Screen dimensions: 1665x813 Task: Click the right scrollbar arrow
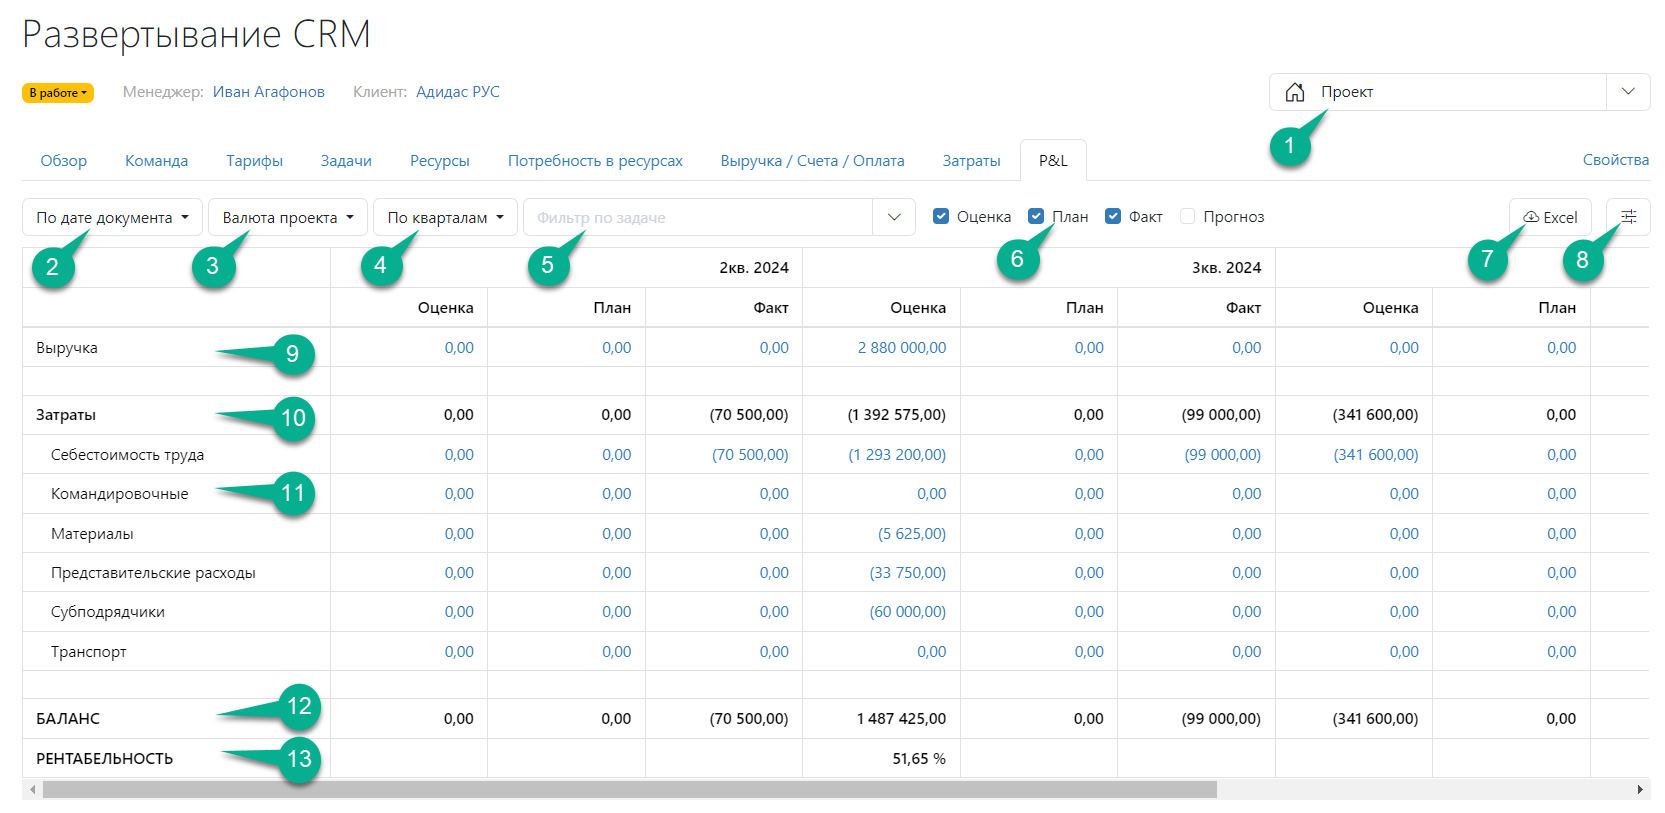point(1640,789)
